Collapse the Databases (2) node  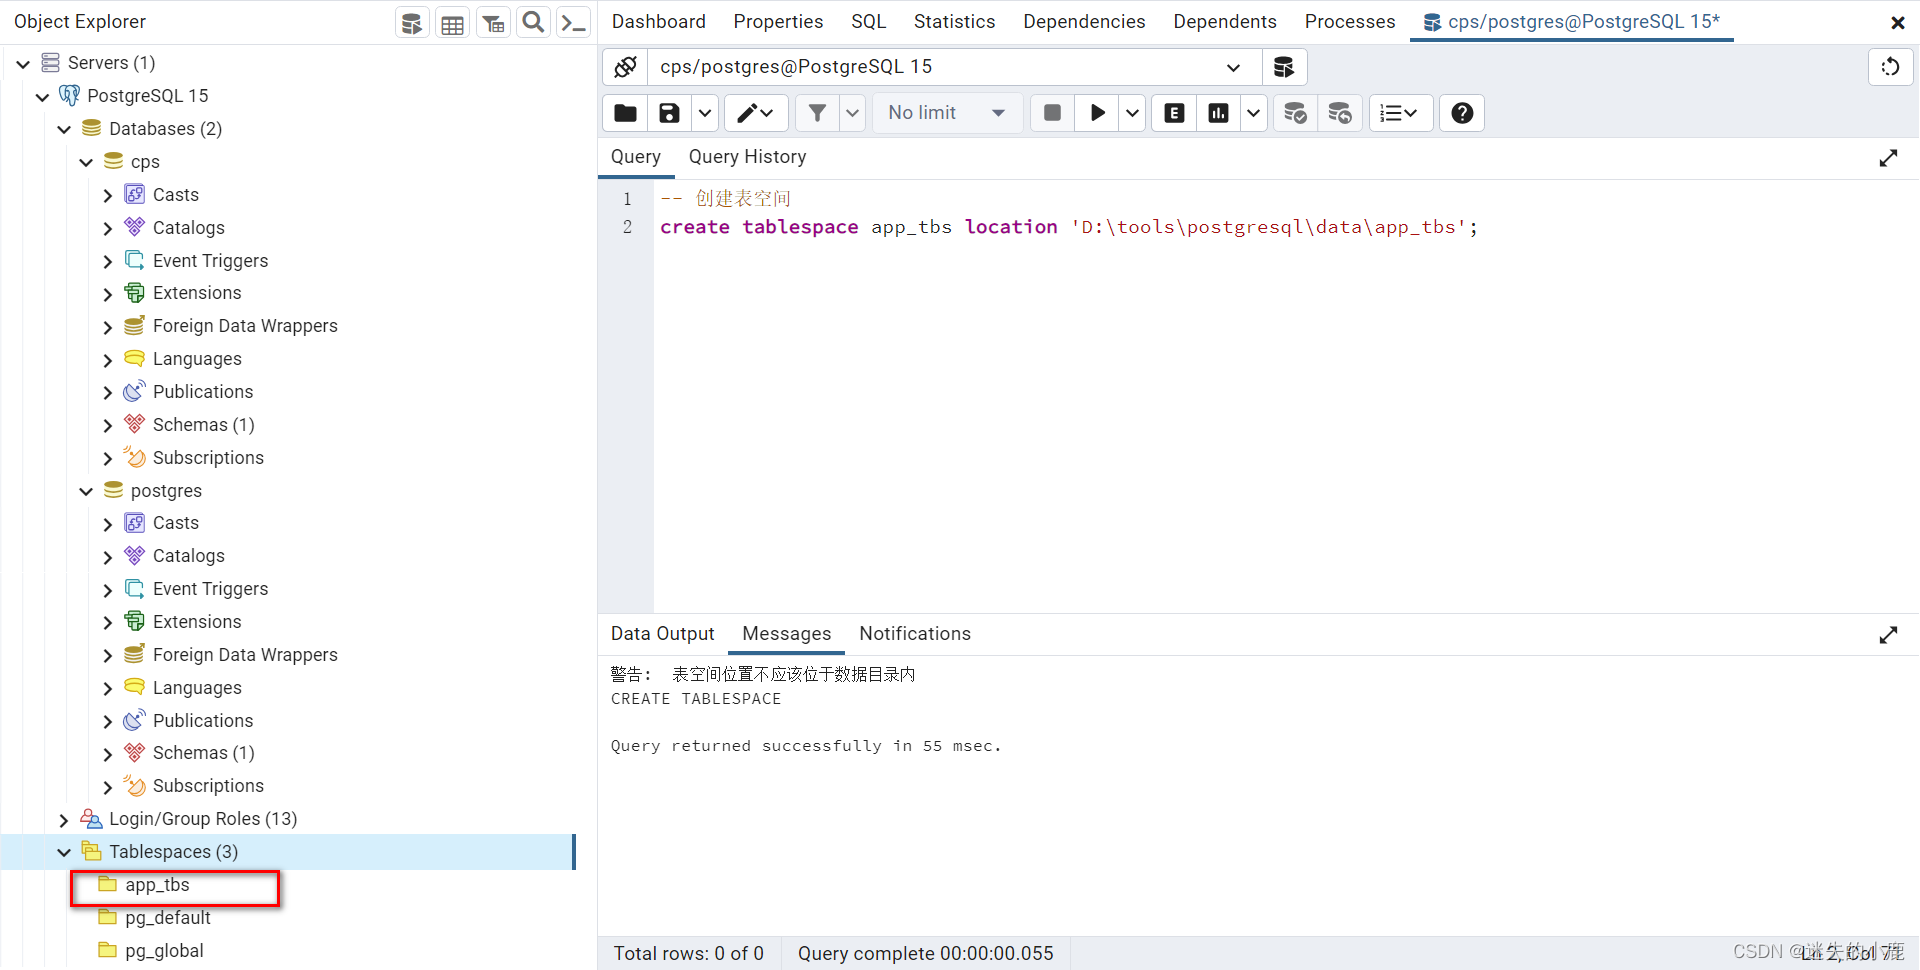pos(64,130)
